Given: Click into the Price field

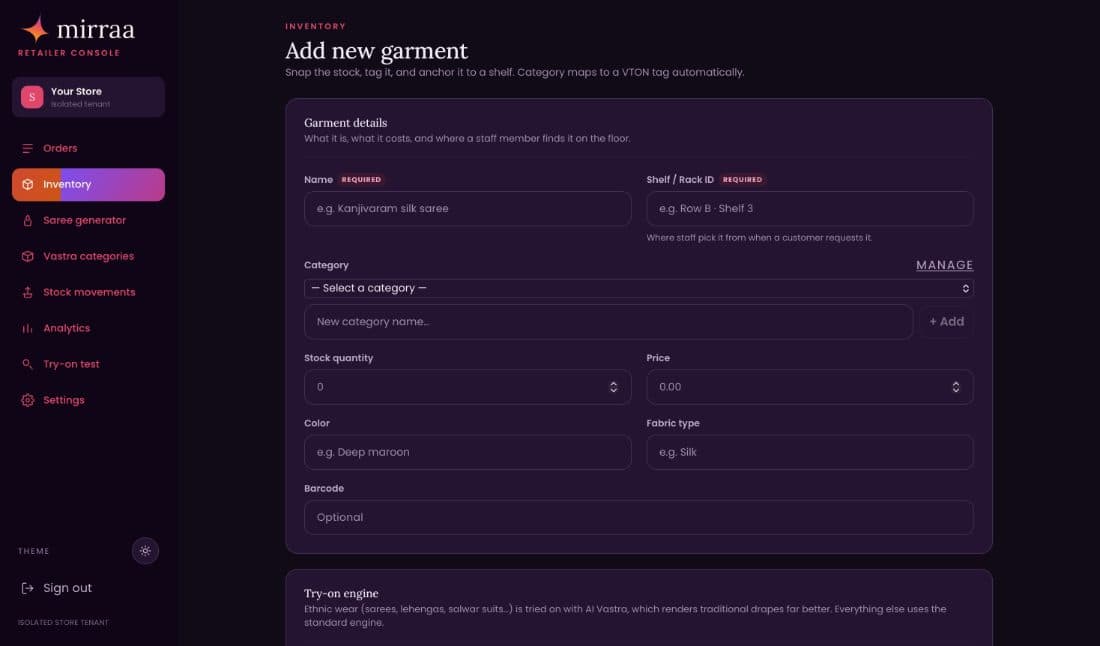Looking at the screenshot, I should (810, 387).
